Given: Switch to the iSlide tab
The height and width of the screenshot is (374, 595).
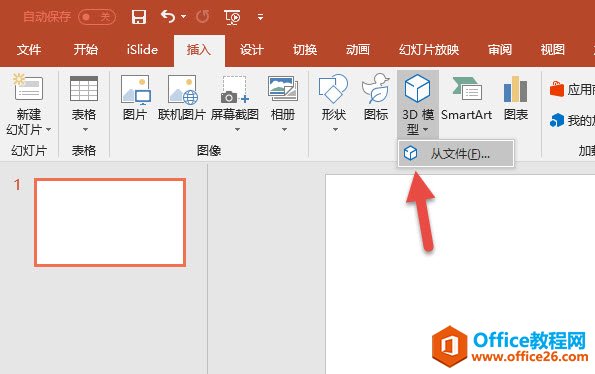Looking at the screenshot, I should 142,50.
